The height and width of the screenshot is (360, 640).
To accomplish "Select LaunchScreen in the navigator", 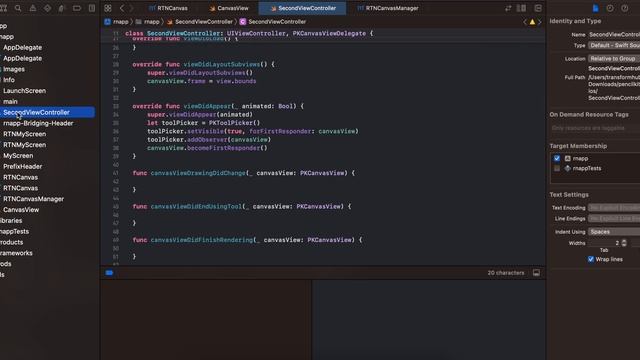I will 24,91.
